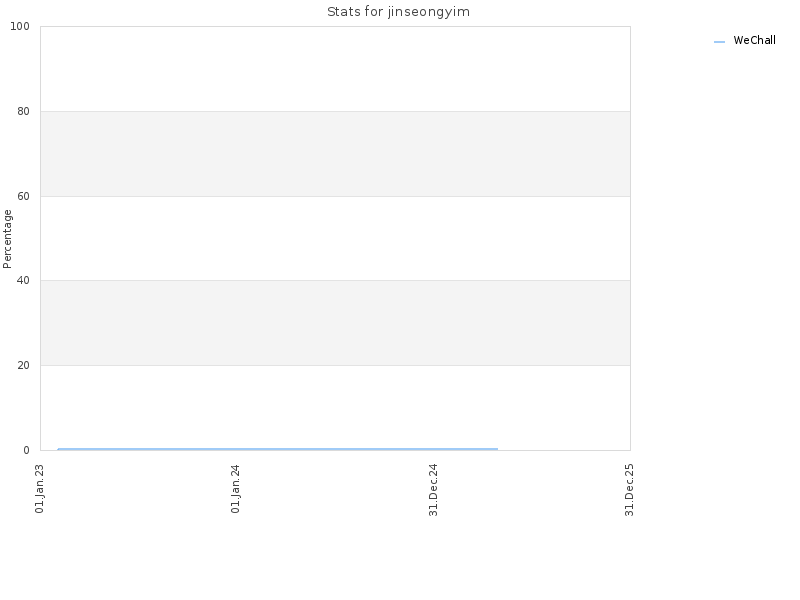Click the 01.Jan.23 date axis label

click(39, 488)
